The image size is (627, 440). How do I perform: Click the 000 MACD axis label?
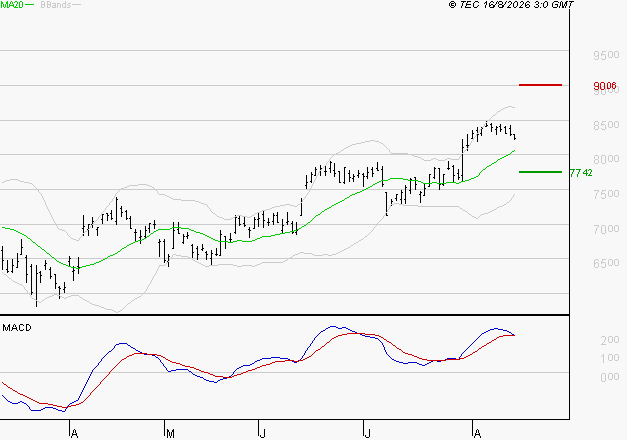(610, 377)
